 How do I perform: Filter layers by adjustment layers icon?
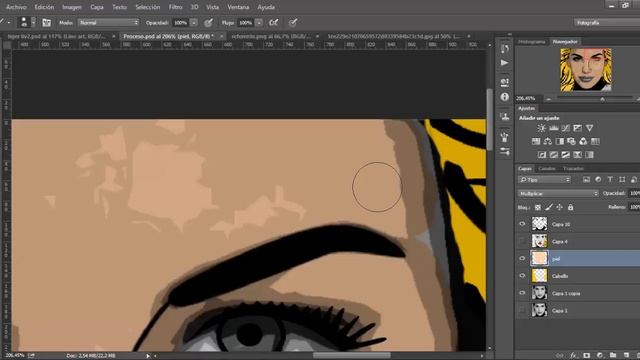pos(598,180)
